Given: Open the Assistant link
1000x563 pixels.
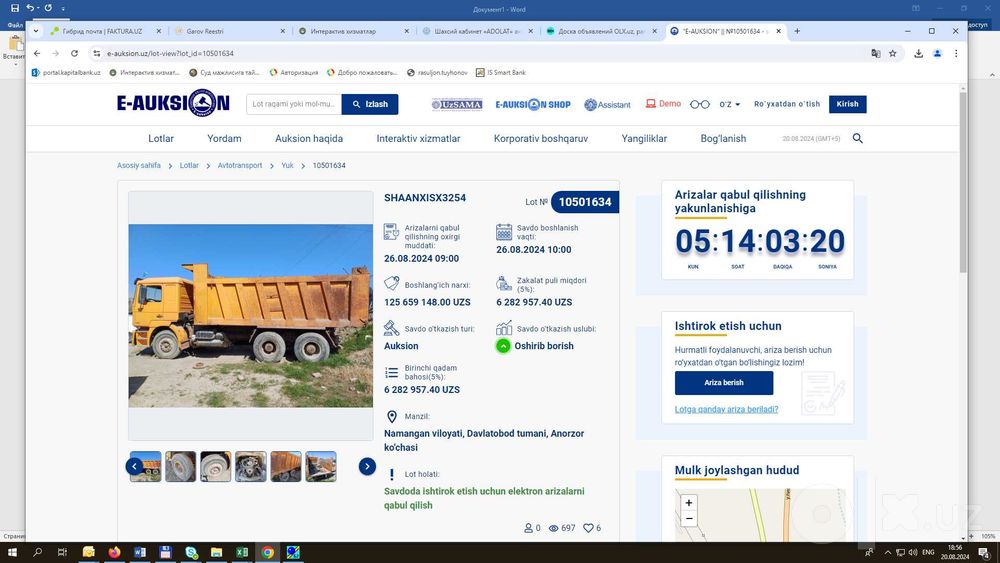Looking at the screenshot, I should tap(607, 105).
